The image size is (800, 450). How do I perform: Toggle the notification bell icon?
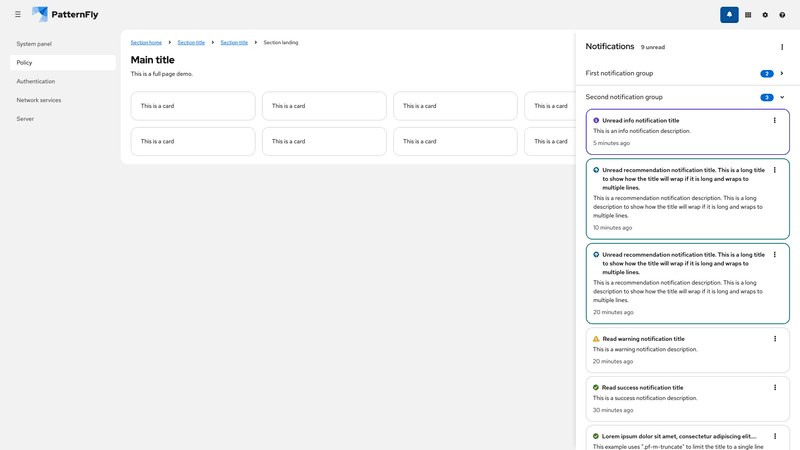click(x=729, y=15)
